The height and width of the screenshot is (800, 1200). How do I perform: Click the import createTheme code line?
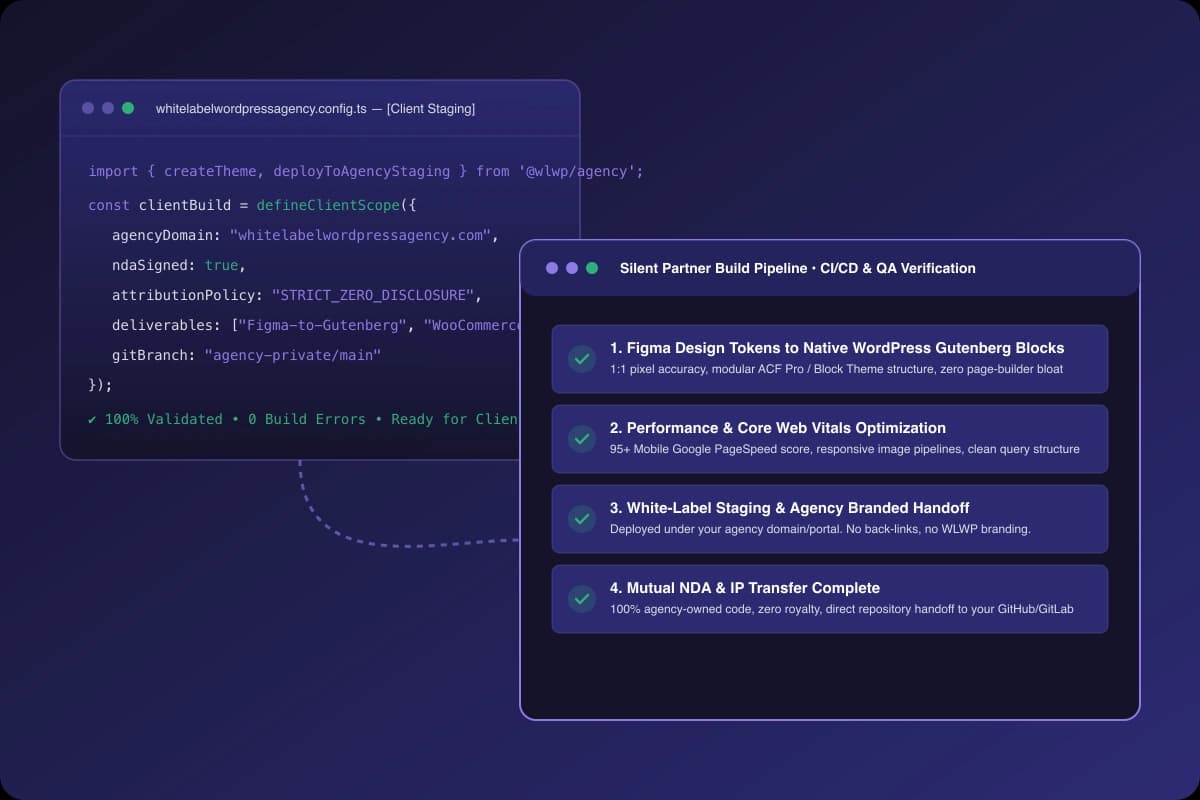(x=366, y=171)
